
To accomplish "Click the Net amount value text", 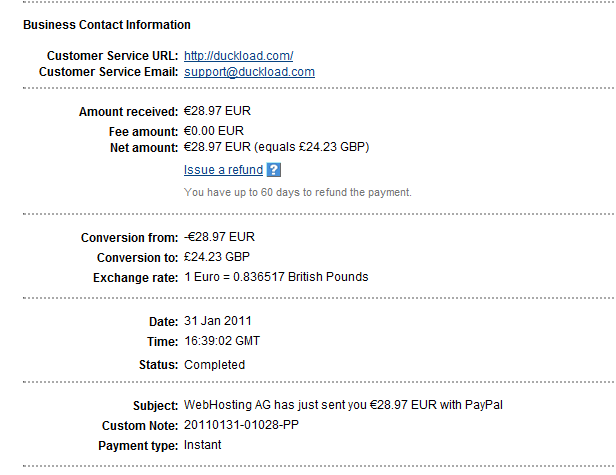I will tap(276, 147).
